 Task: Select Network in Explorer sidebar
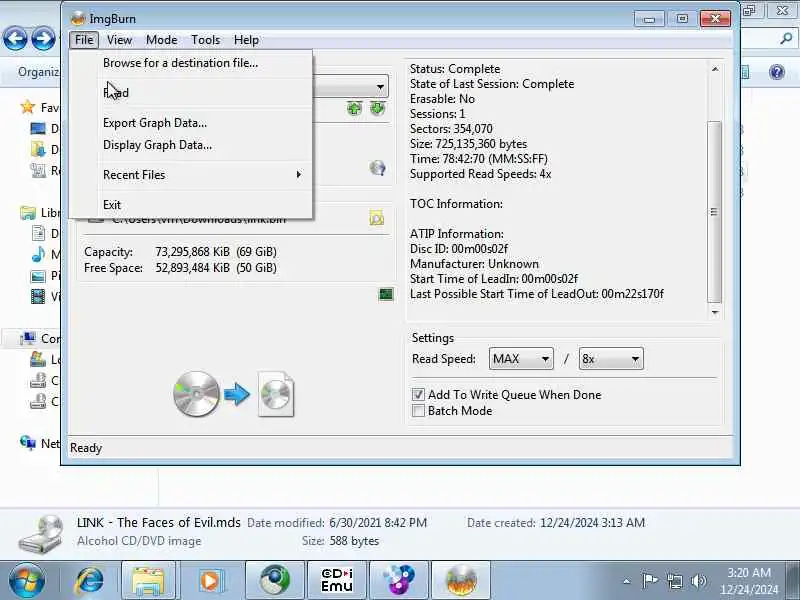coord(40,443)
